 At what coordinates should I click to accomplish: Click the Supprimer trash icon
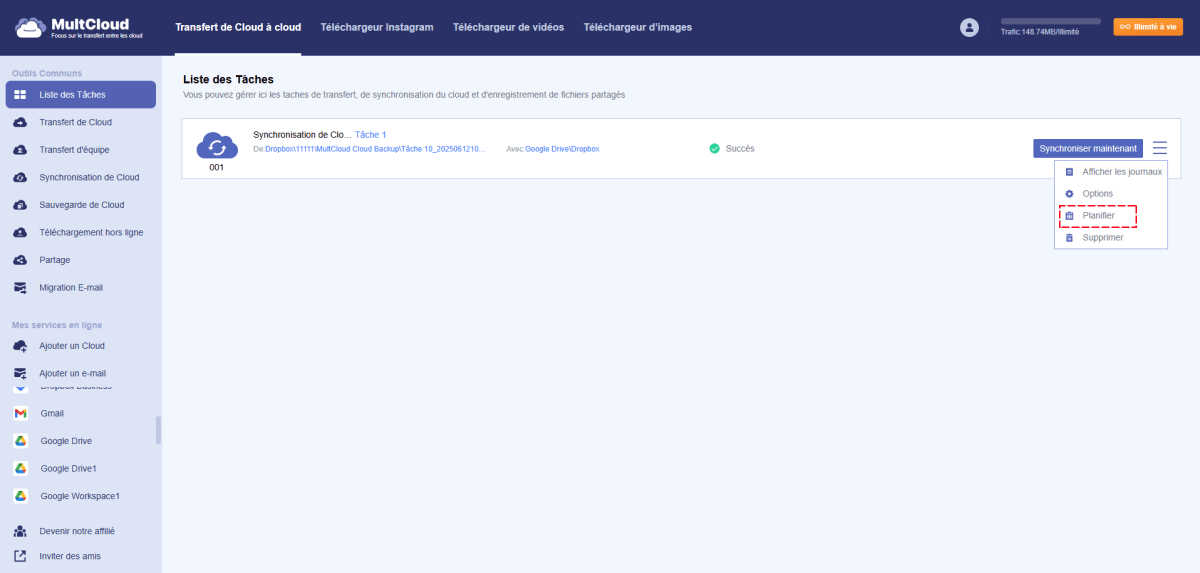(x=1069, y=238)
